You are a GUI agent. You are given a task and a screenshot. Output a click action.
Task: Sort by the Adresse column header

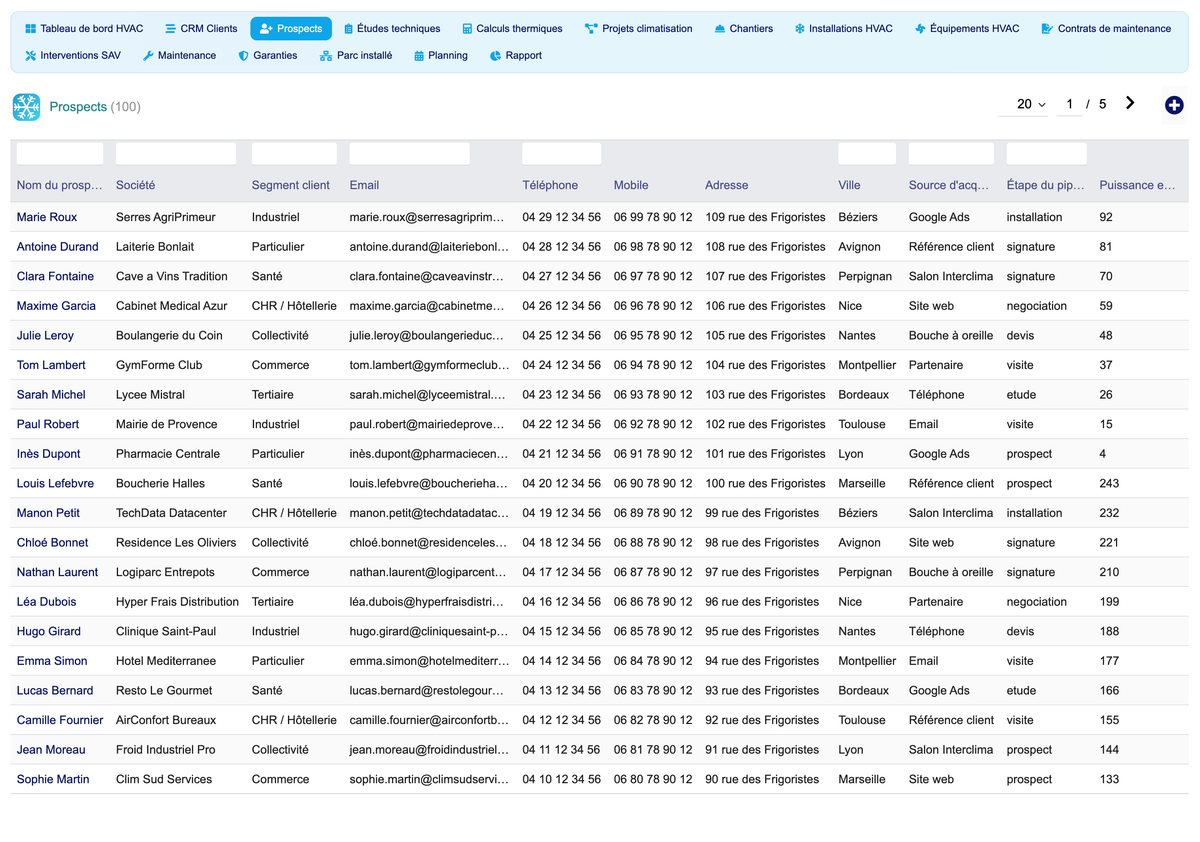click(727, 185)
